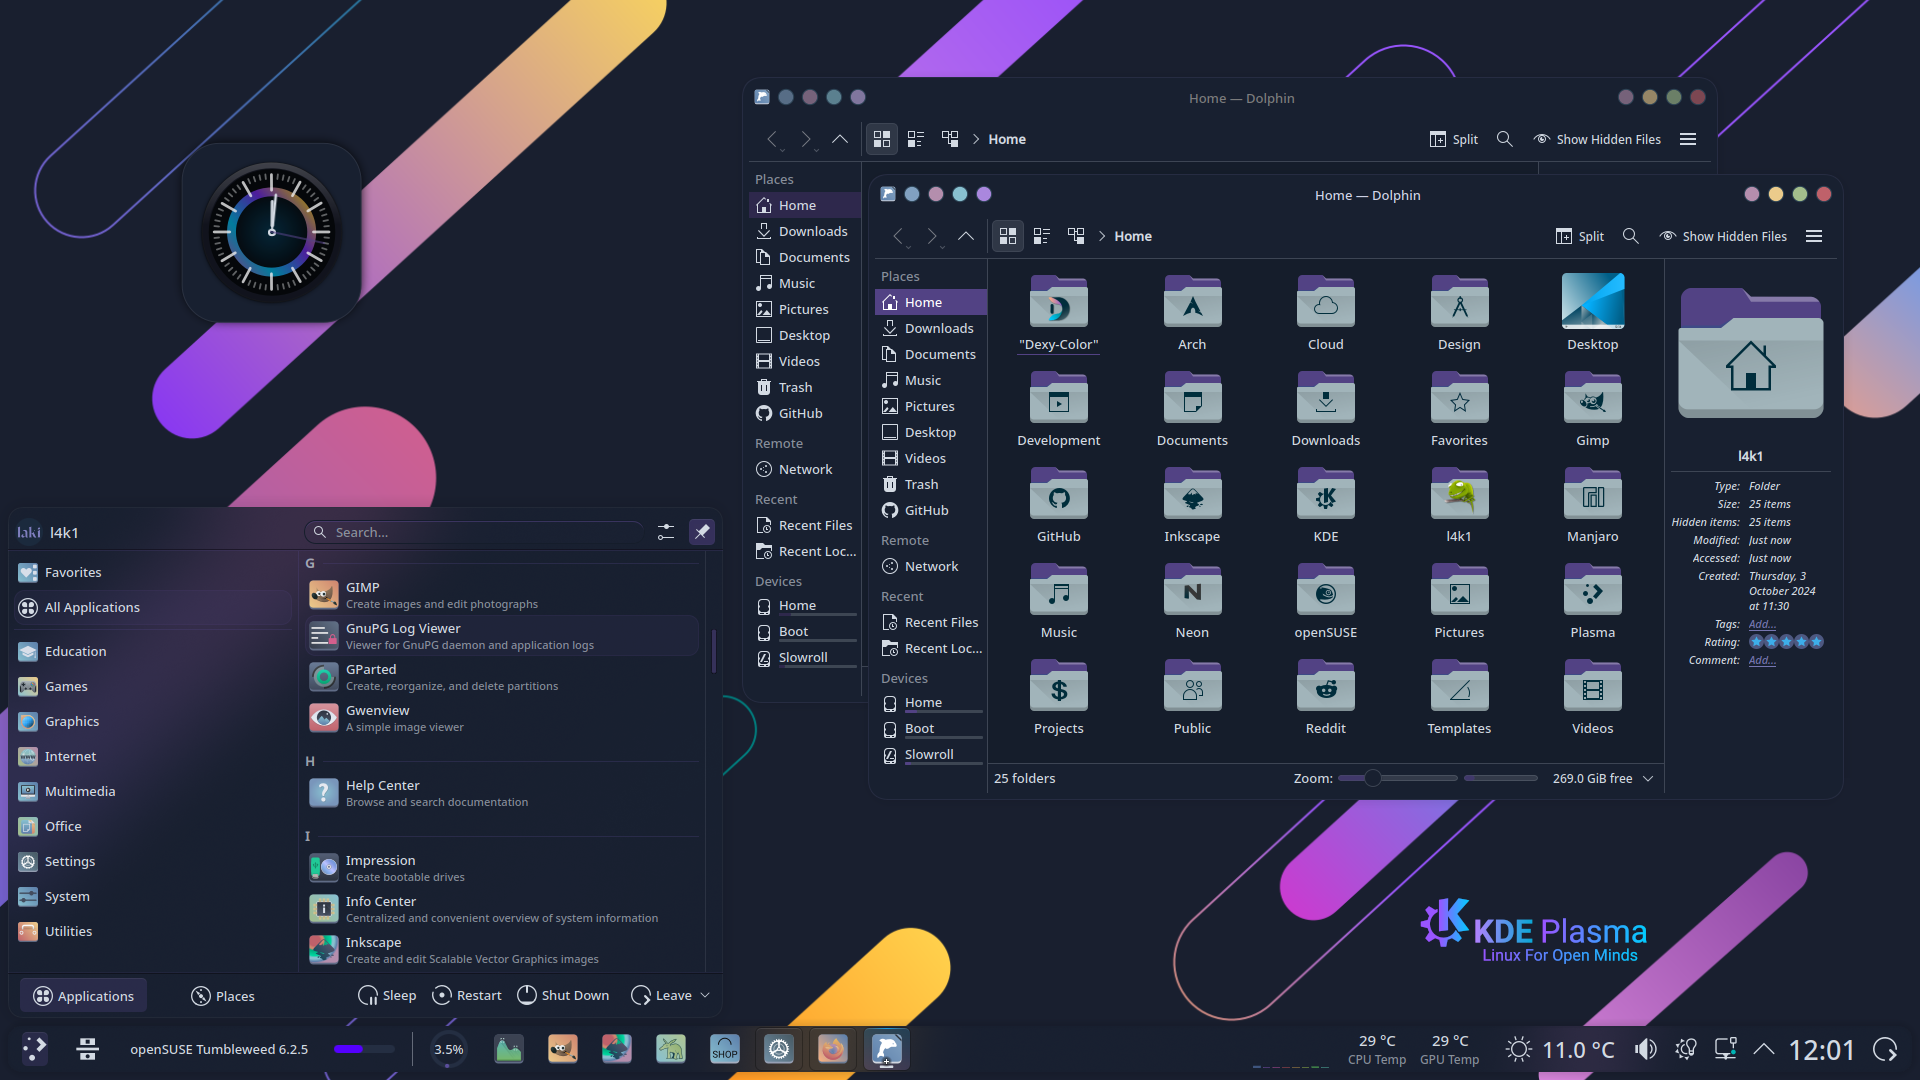Launch Gwenview from the application list
Viewport: 1920px width, 1080px height.
point(502,718)
